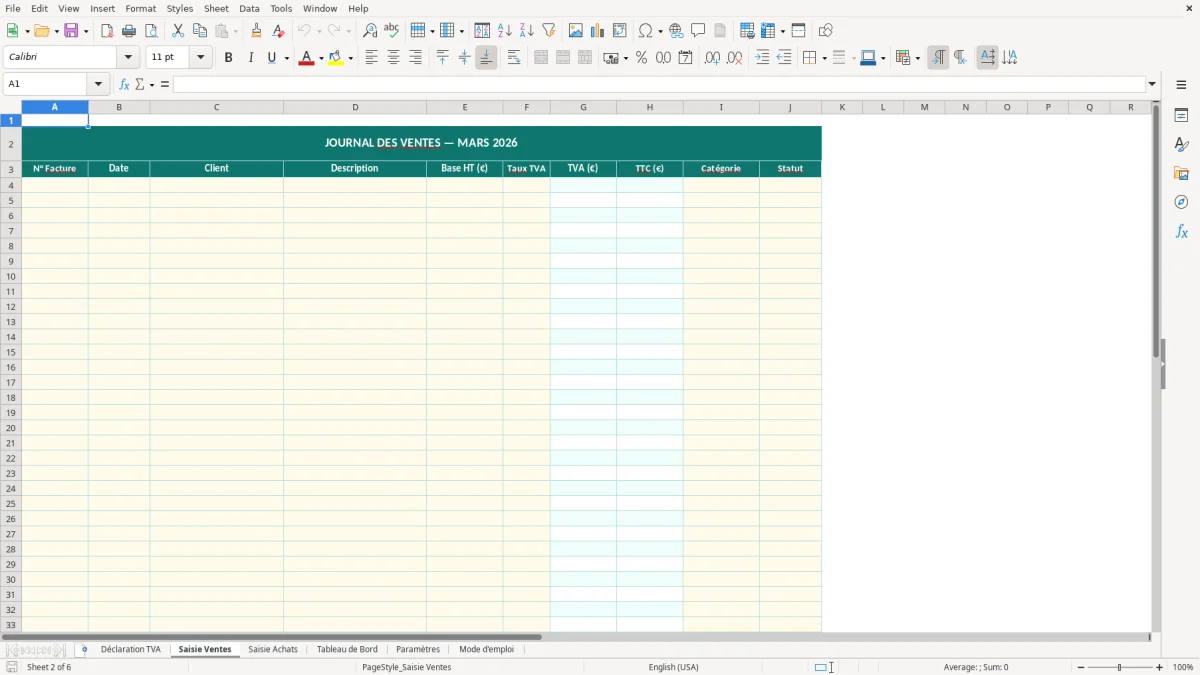The image size is (1200, 675).
Task: Insert a comment
Action: 698,31
